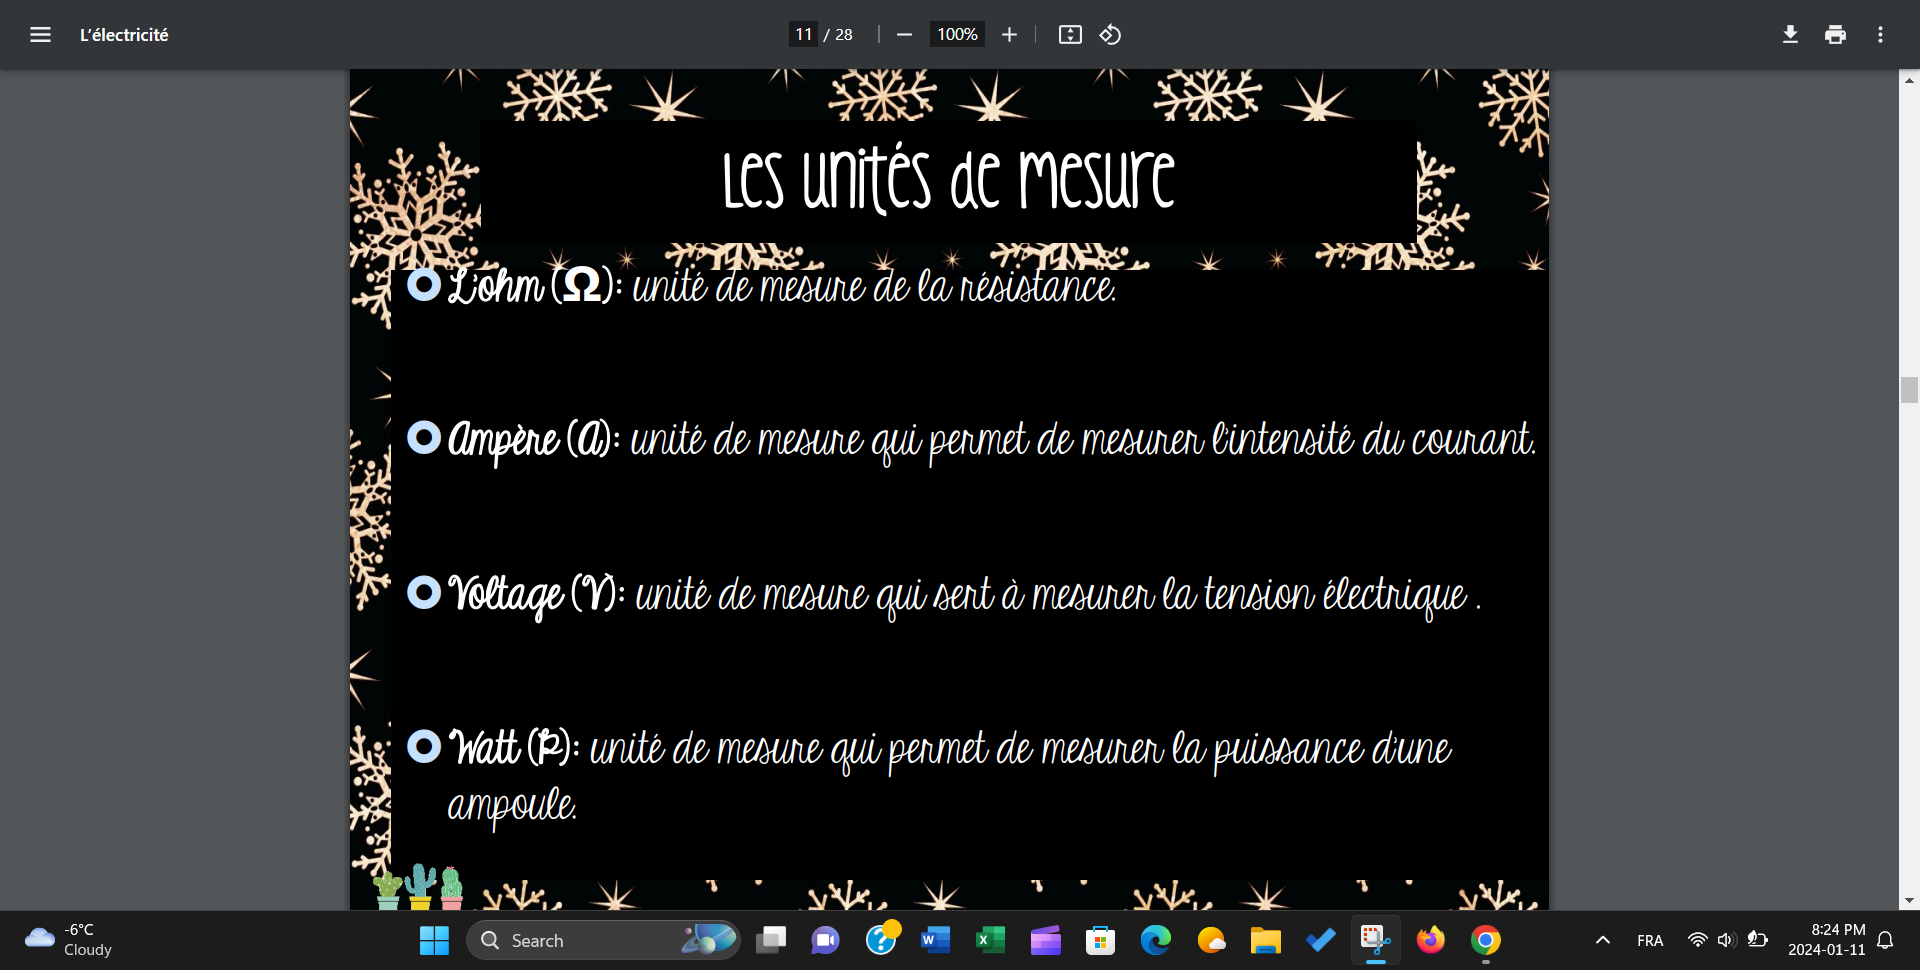The width and height of the screenshot is (1920, 970).
Task: Download the PDF file
Action: (1790, 35)
